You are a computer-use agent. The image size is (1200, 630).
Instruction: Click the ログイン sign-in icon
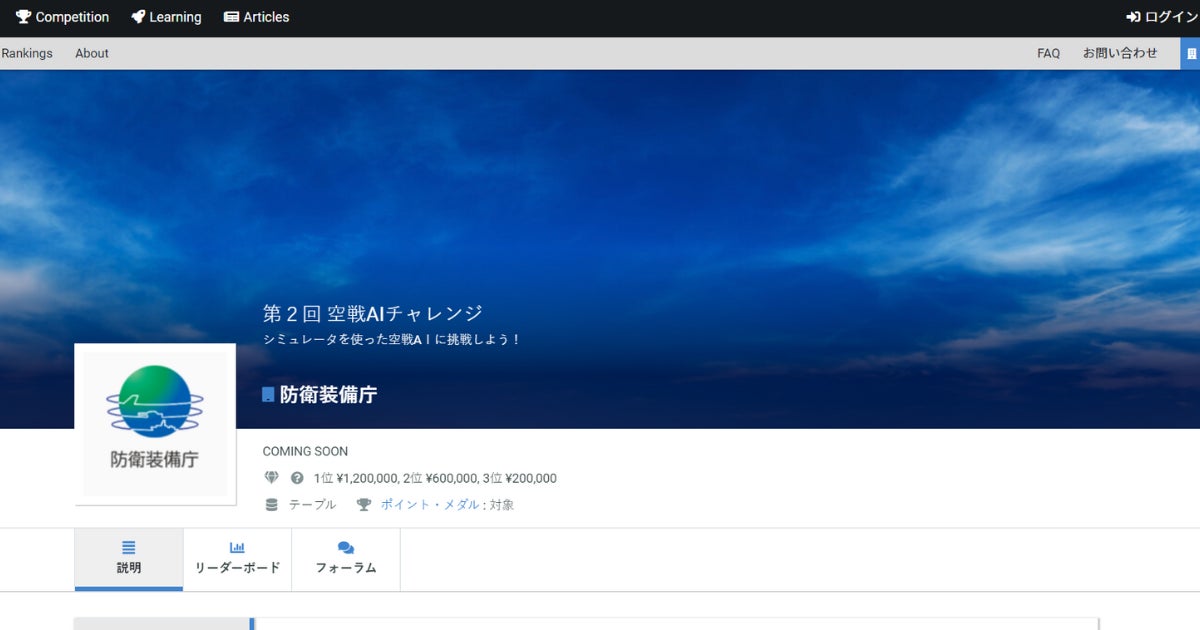point(1133,17)
